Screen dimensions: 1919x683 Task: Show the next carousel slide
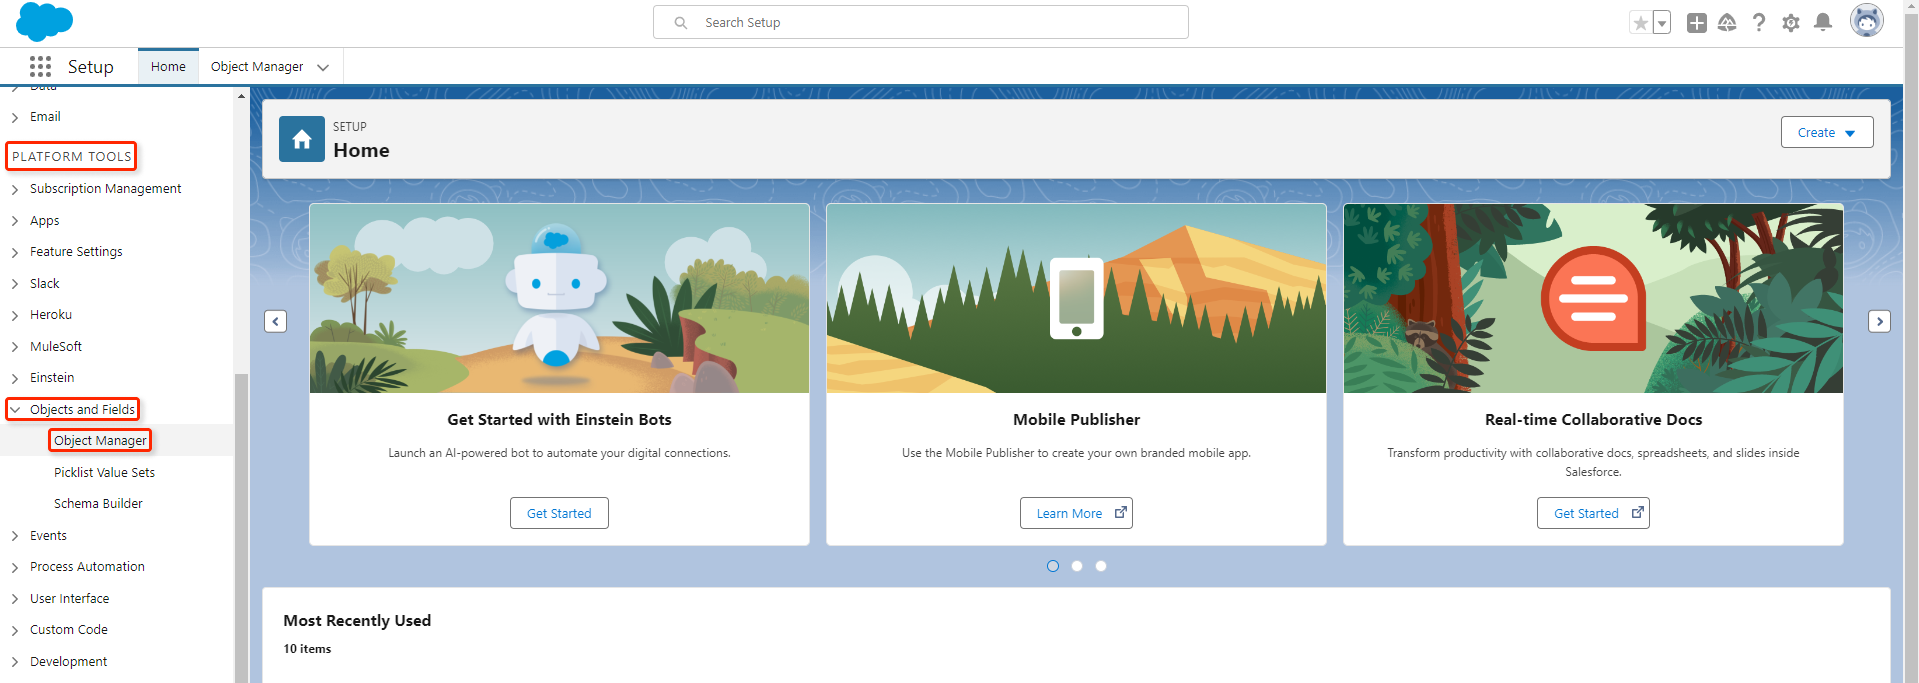(x=1879, y=321)
